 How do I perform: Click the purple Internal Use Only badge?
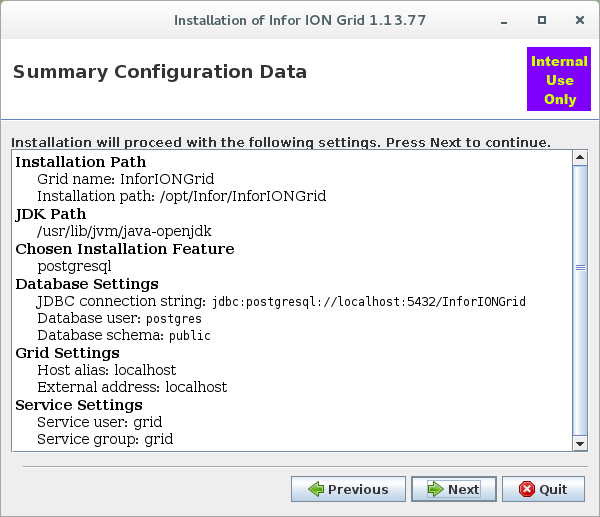[x=559, y=80]
